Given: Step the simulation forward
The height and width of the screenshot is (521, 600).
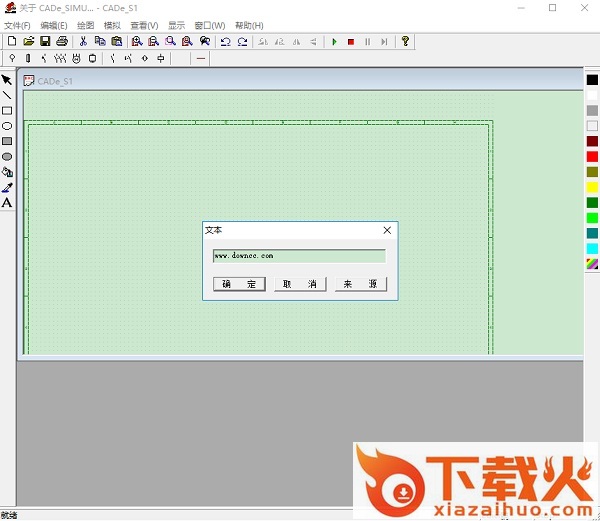Looking at the screenshot, I should pyautogui.click(x=384, y=42).
